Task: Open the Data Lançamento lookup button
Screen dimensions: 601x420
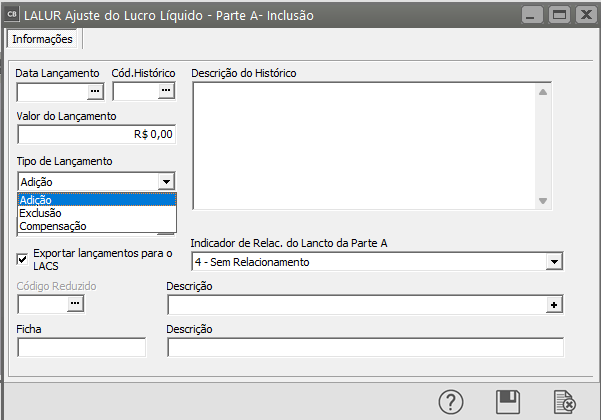Action: 95,92
